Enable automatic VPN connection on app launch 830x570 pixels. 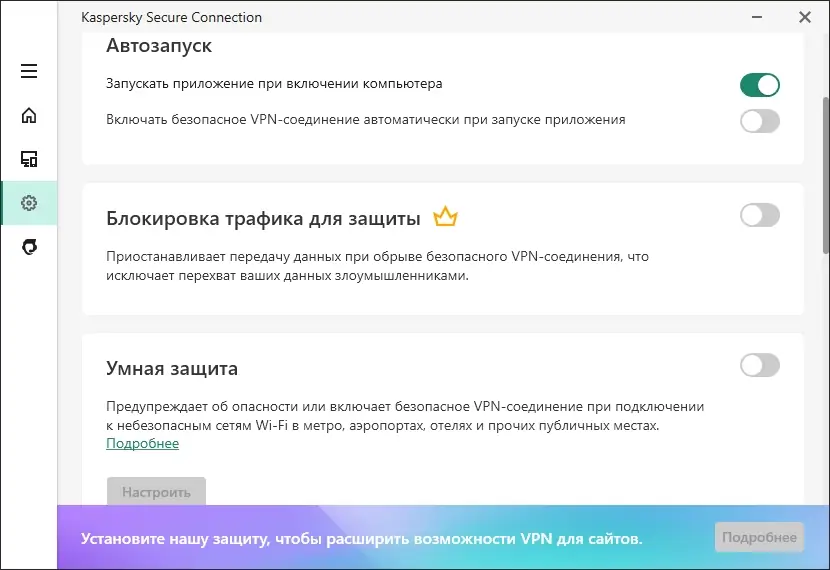pos(760,121)
